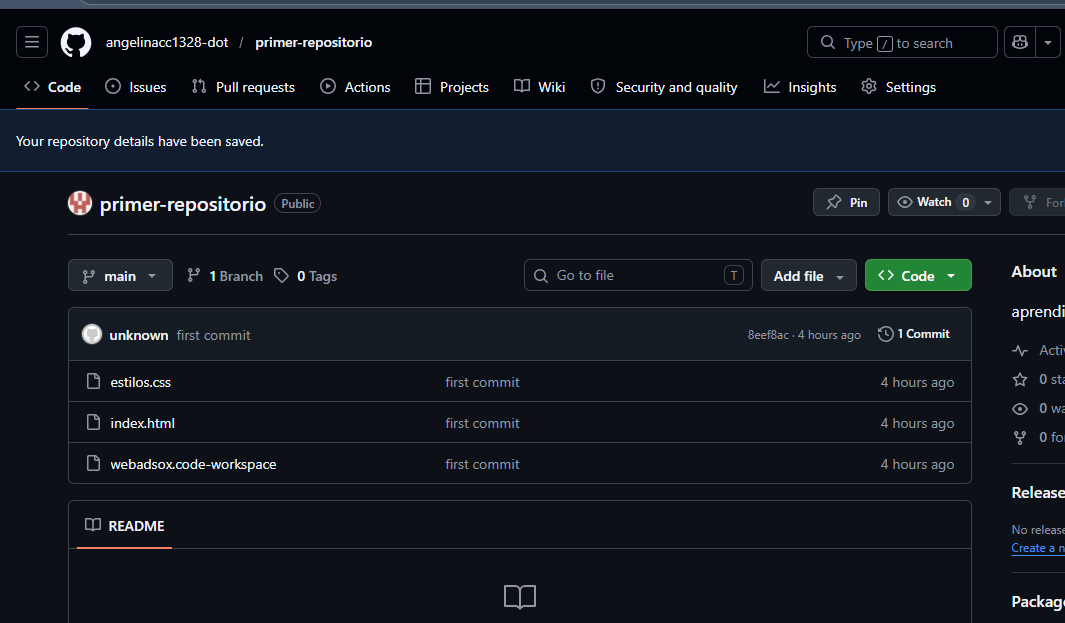Open the estilos.css file
Viewport: 1065px width, 623px height.
coord(141,382)
